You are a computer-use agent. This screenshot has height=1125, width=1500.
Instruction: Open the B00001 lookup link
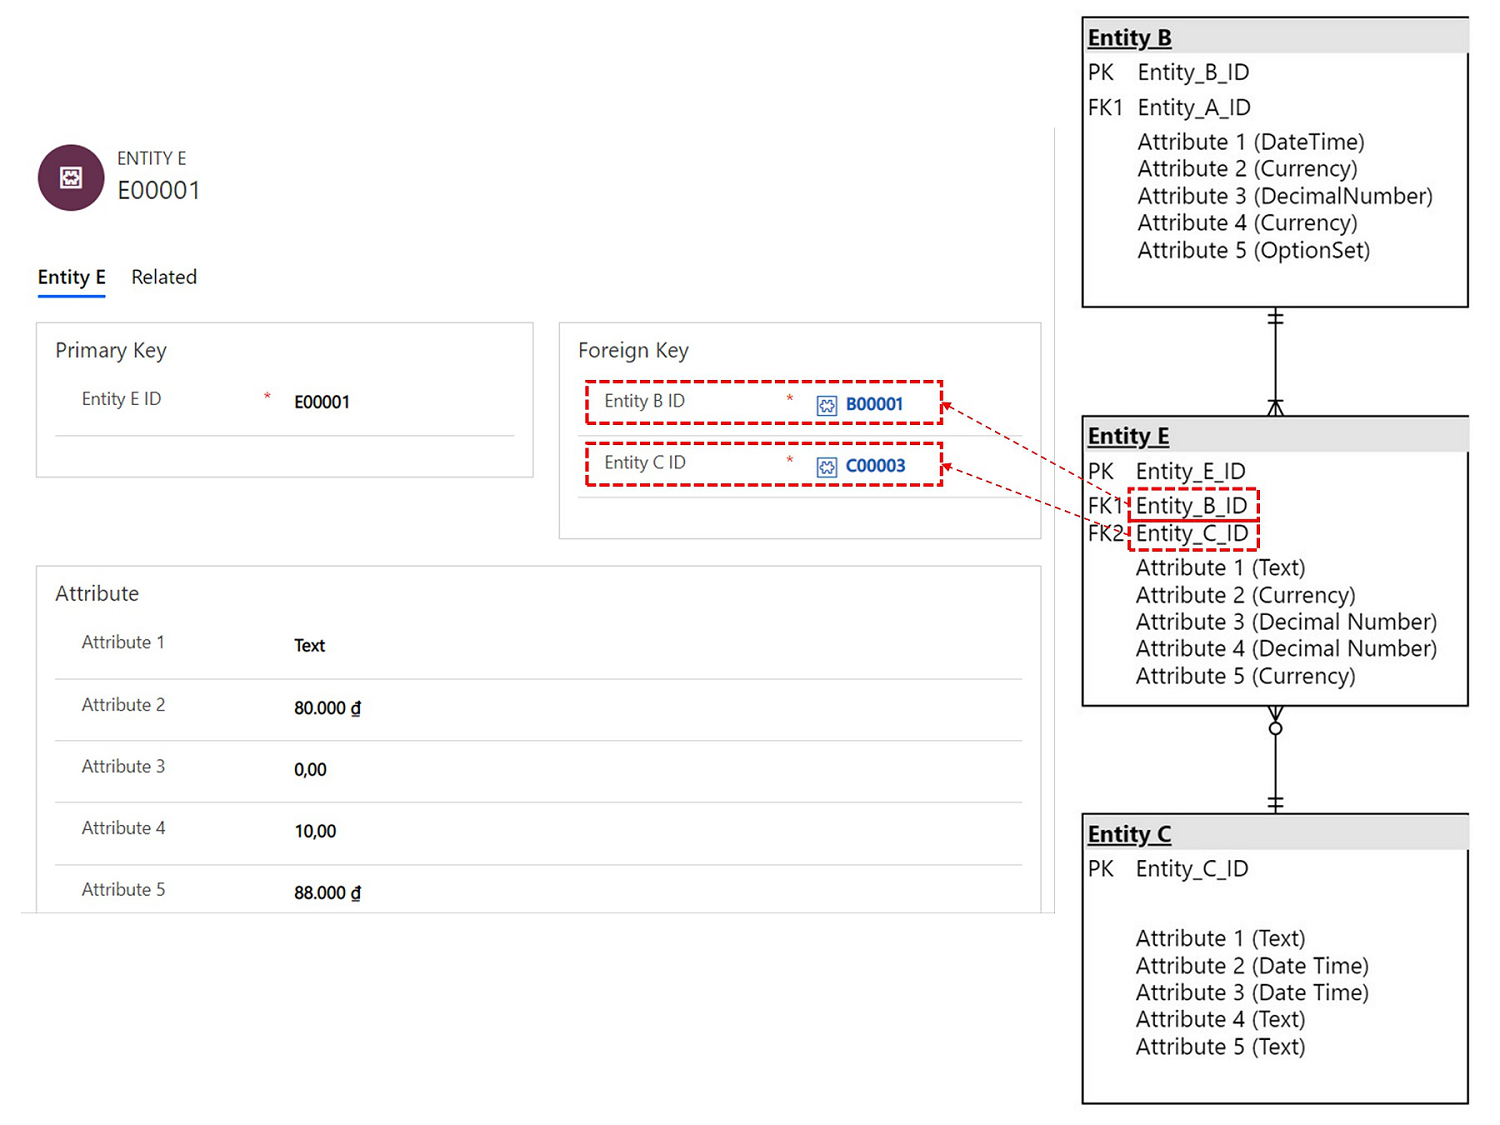[874, 404]
